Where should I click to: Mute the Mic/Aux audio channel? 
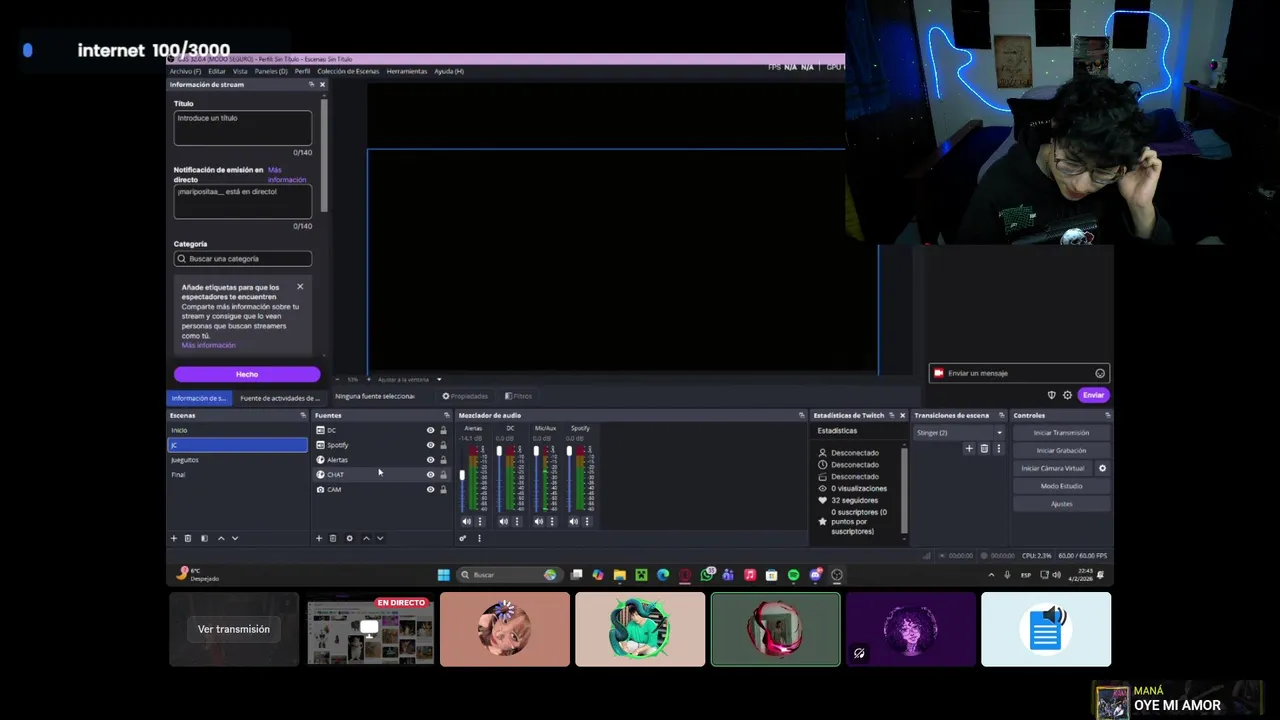point(539,521)
